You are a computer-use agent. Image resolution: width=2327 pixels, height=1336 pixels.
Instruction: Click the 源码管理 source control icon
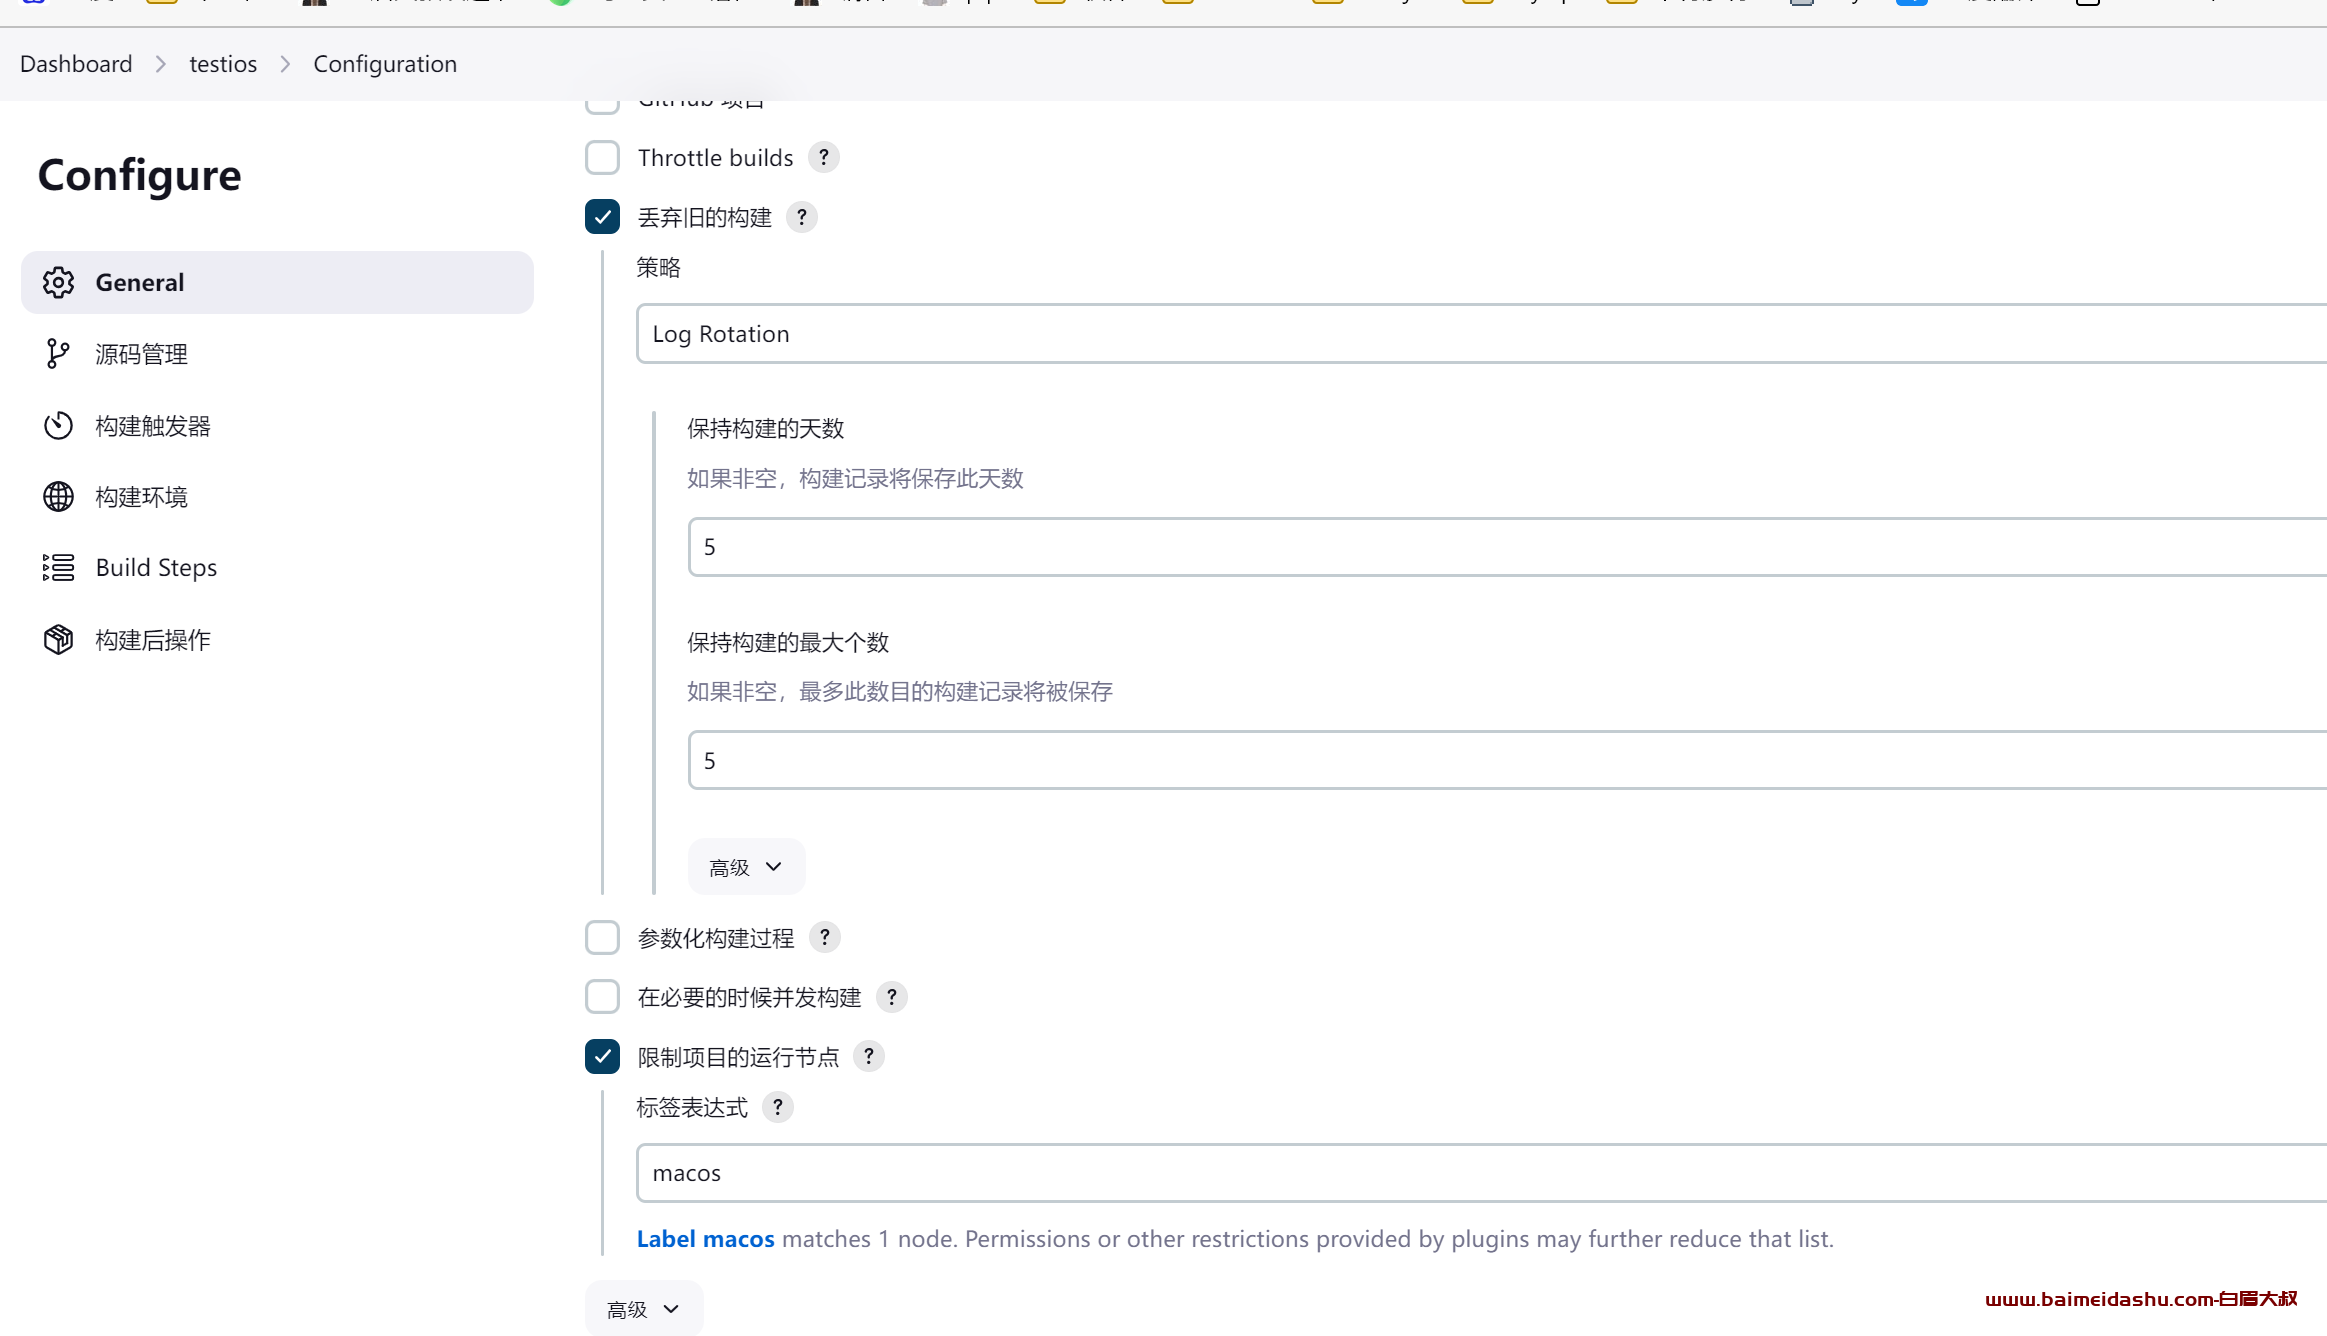[x=56, y=353]
